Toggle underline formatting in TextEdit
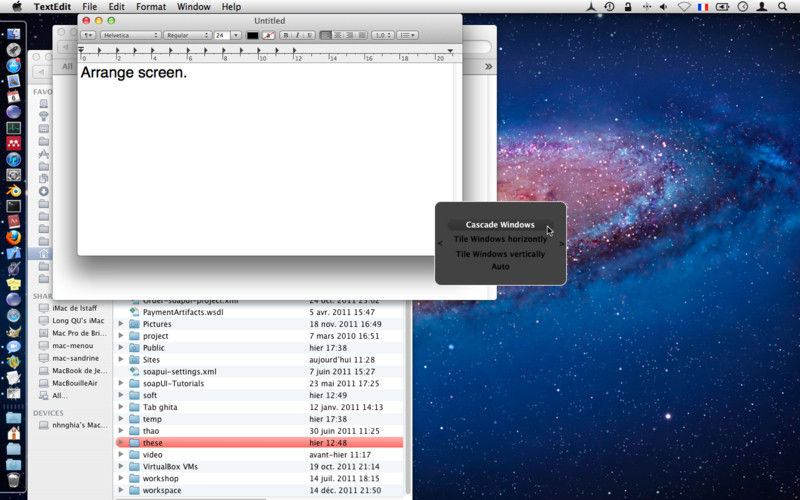This screenshot has width=800, height=500. [x=309, y=35]
